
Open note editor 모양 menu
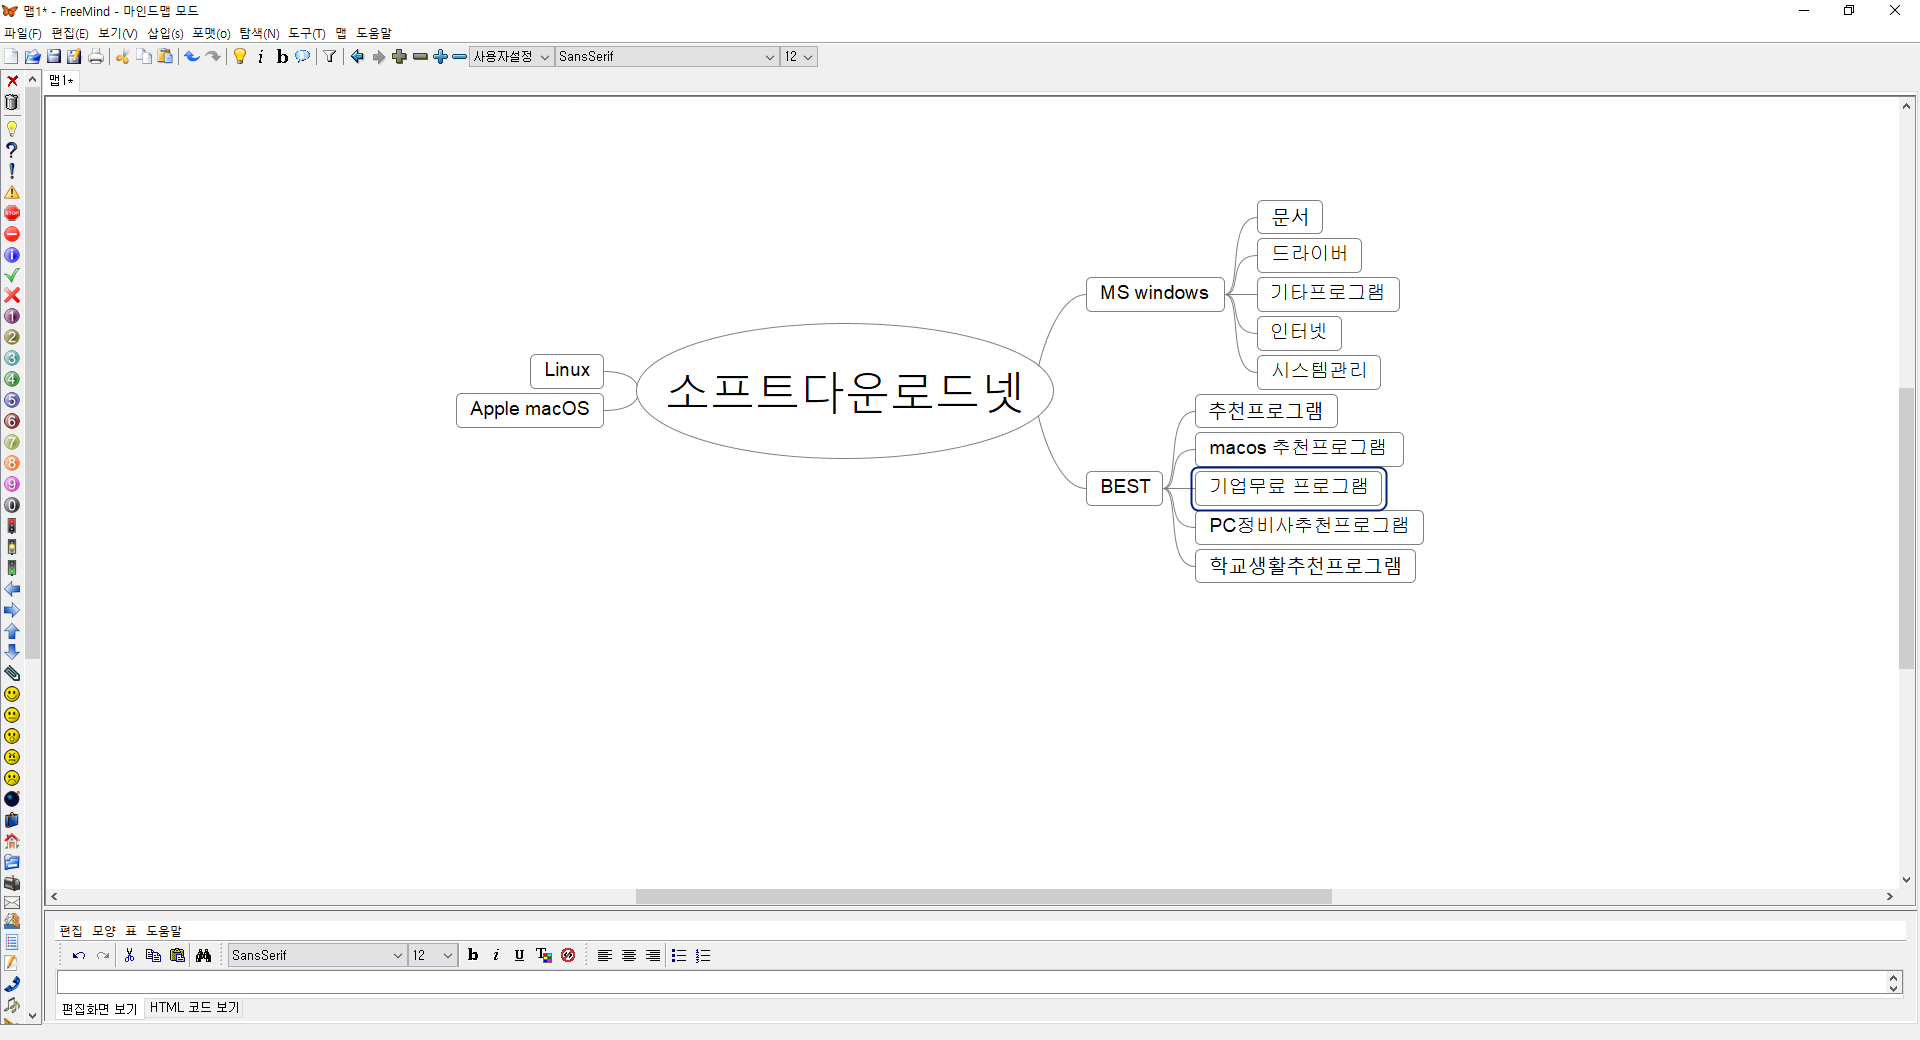coord(104,931)
